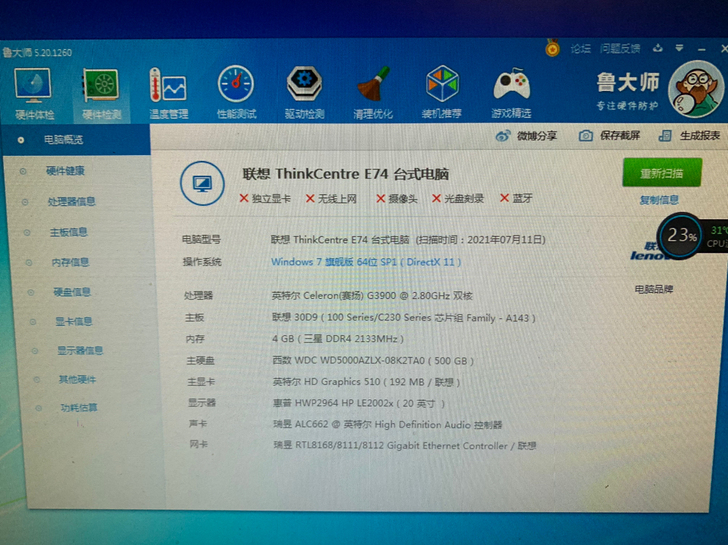
Task: Click monitor value HP LE2002x
Action: 358,403
